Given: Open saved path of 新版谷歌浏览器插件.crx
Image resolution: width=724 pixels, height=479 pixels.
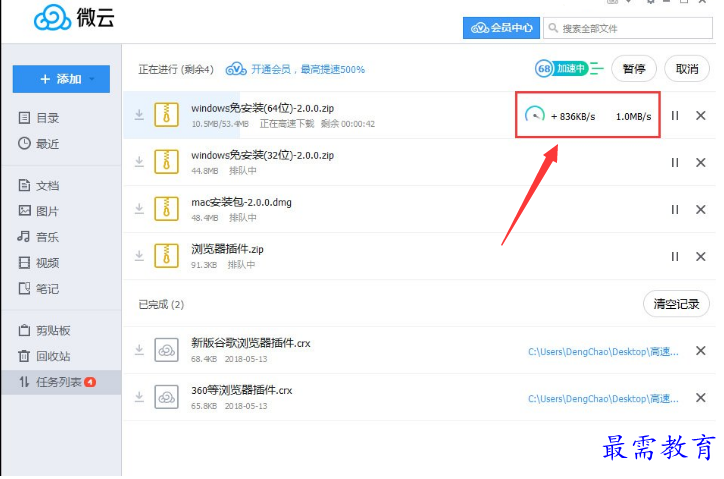Looking at the screenshot, I should (x=603, y=352).
